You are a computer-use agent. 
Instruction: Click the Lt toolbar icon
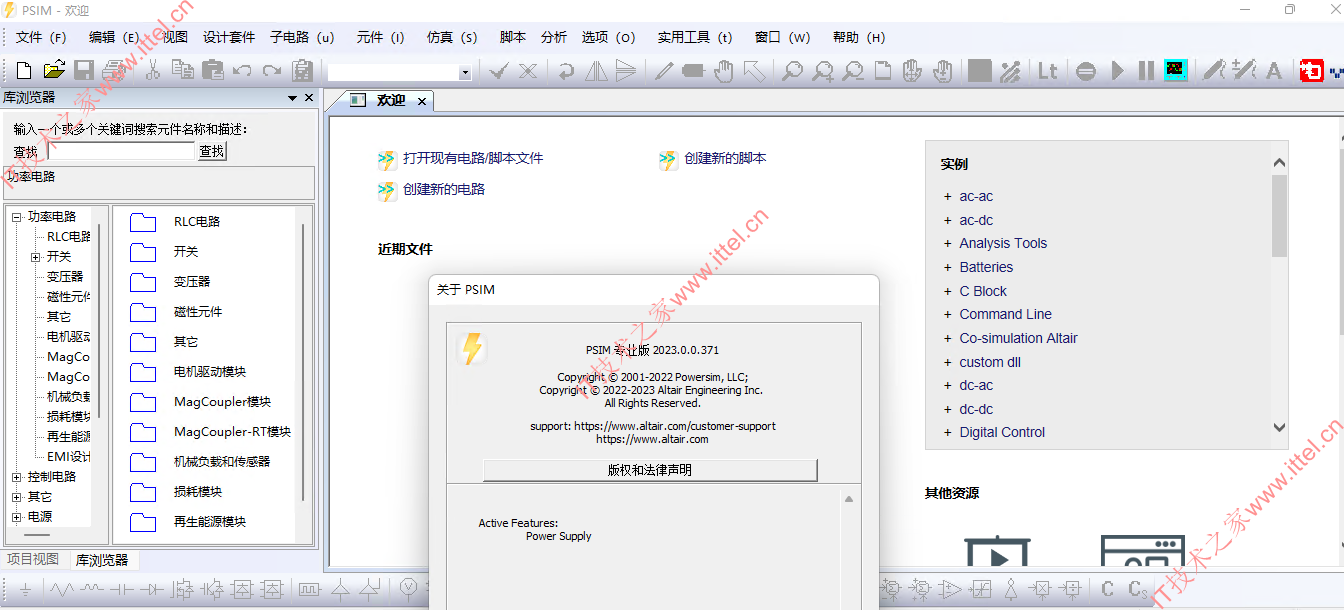1047,71
